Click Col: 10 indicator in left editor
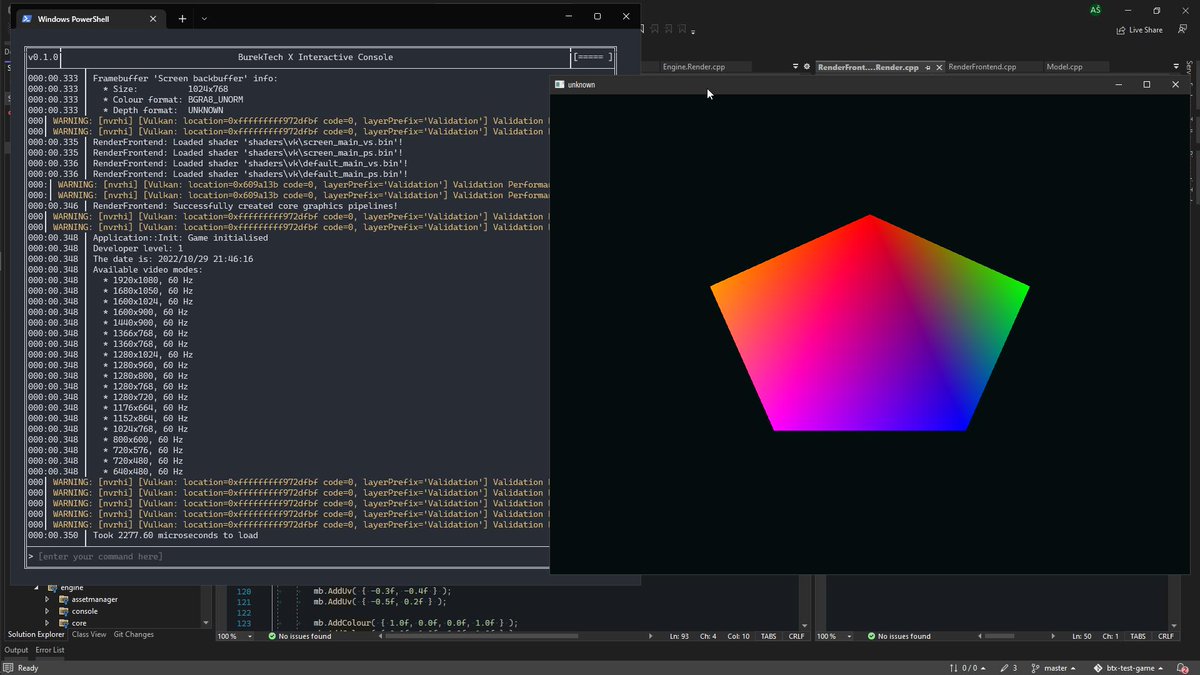Viewport: 1200px width, 675px height. pos(738,636)
